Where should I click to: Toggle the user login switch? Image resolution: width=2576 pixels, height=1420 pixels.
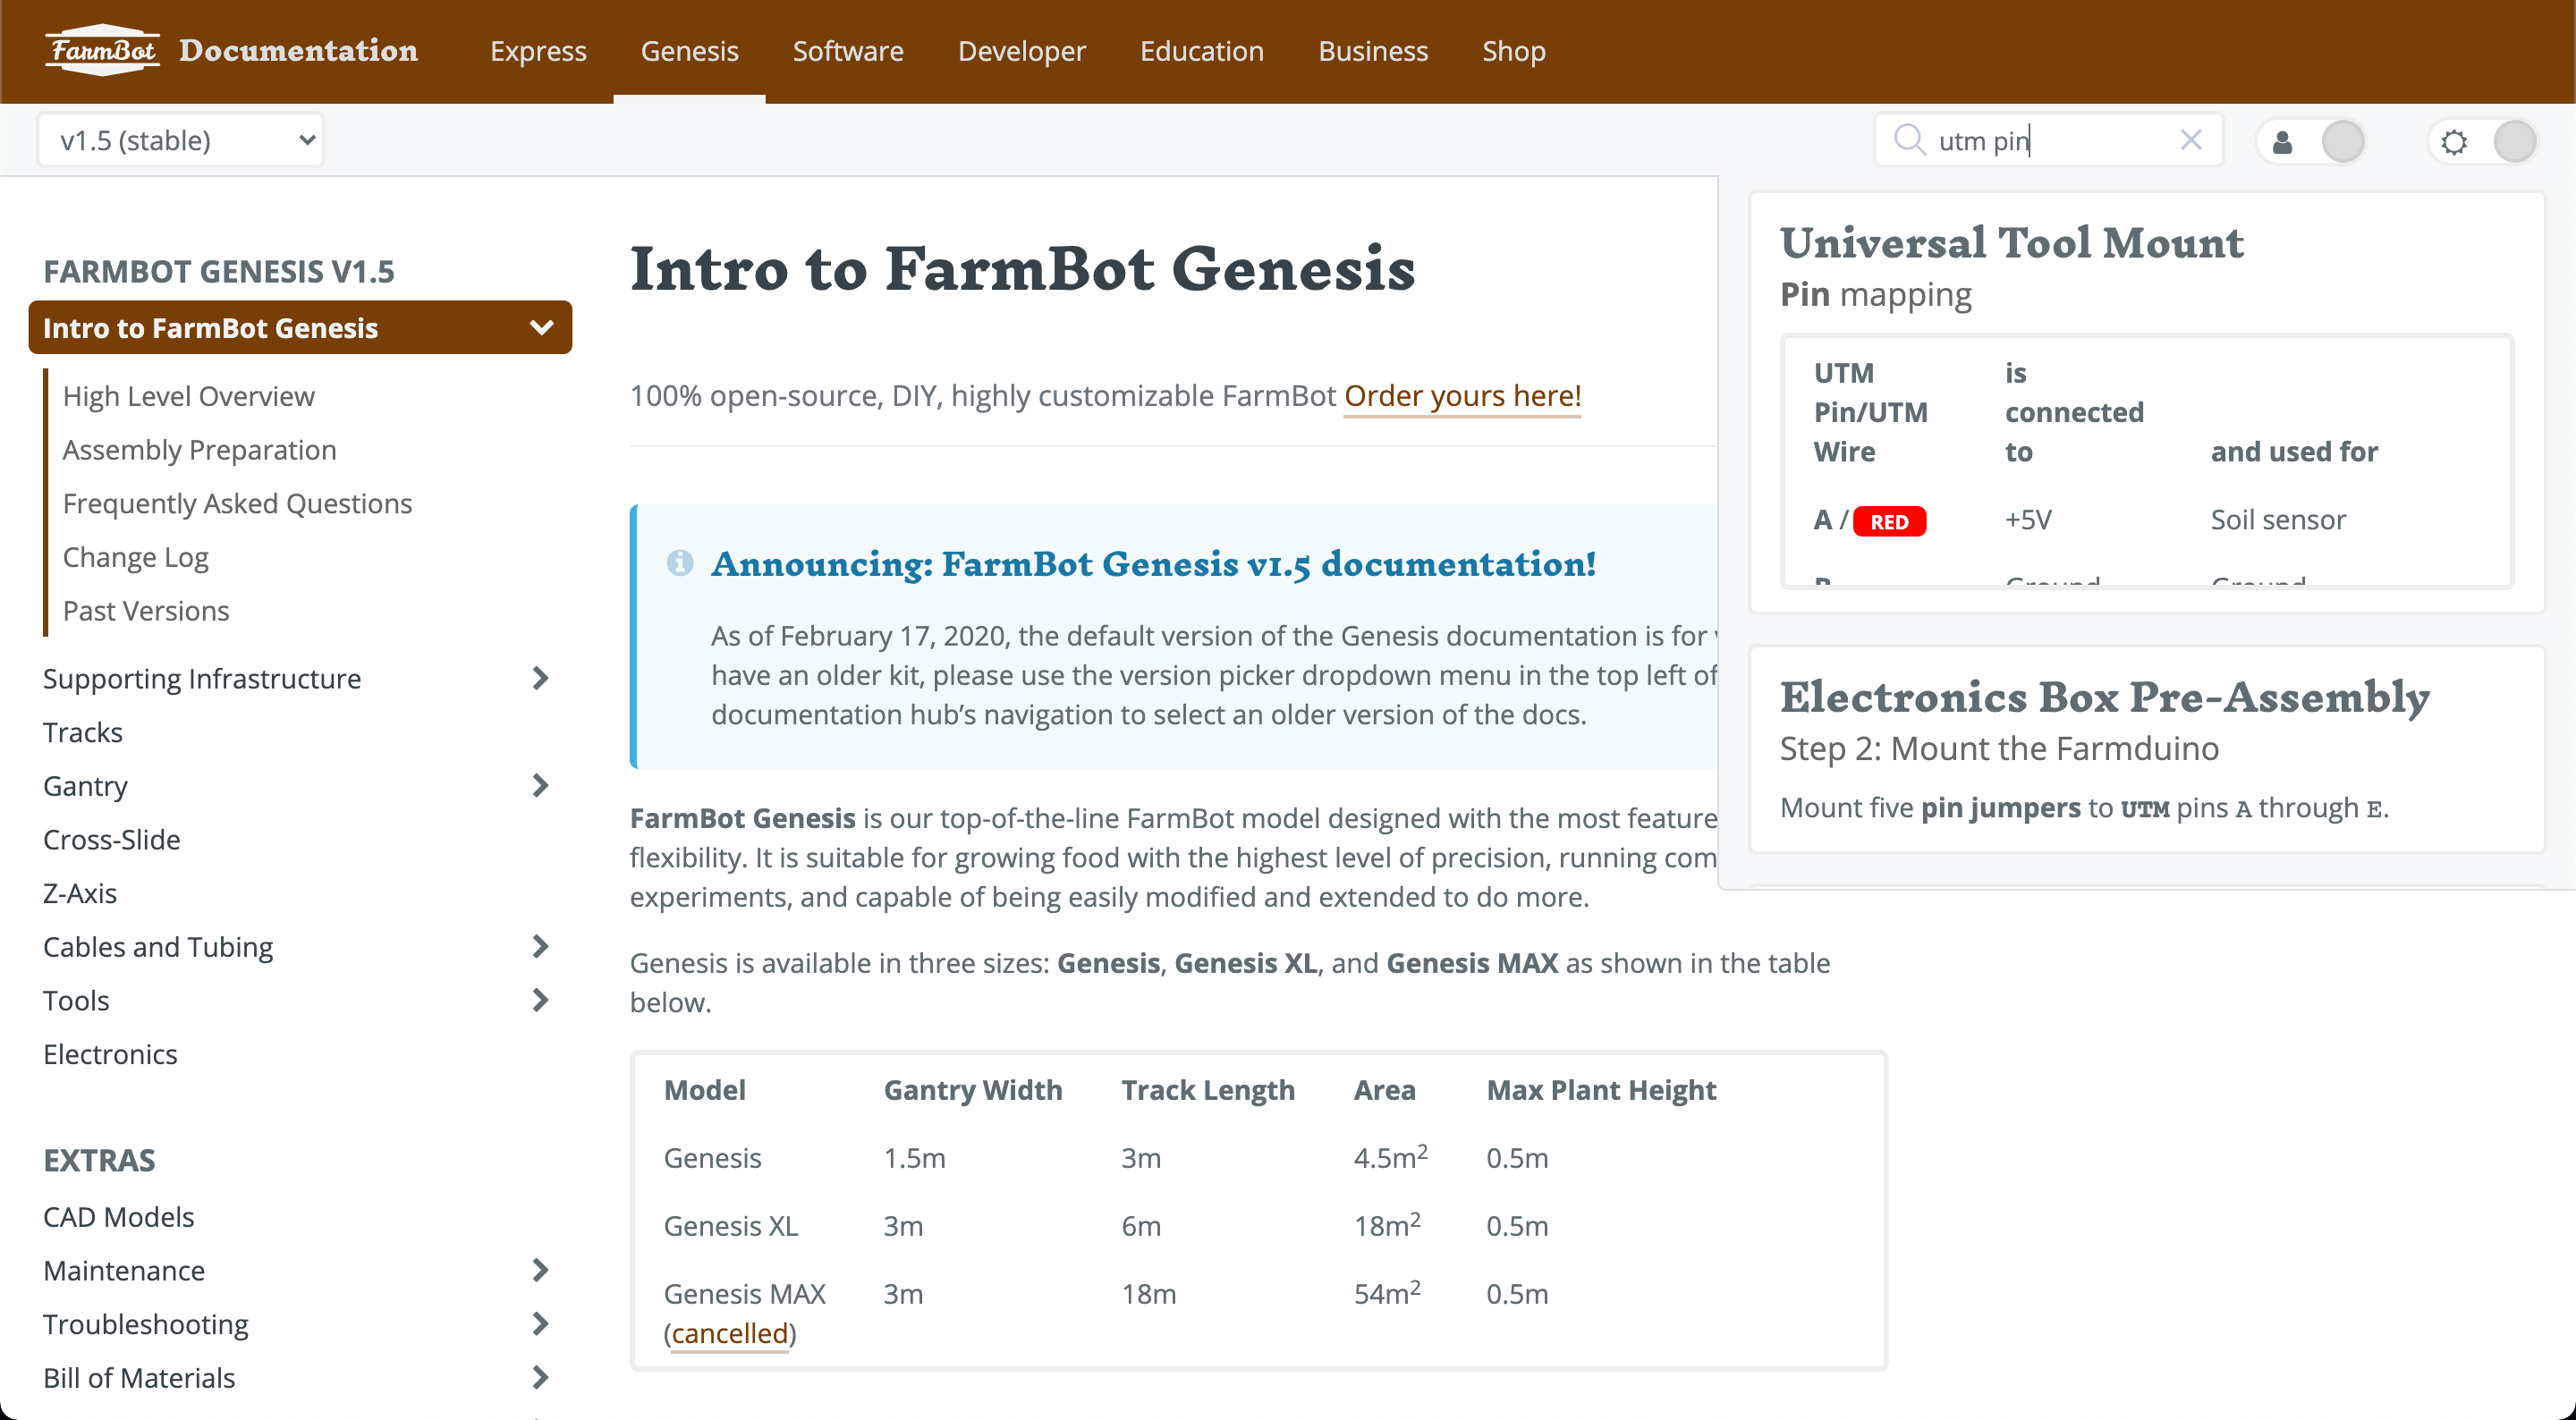[2344, 142]
